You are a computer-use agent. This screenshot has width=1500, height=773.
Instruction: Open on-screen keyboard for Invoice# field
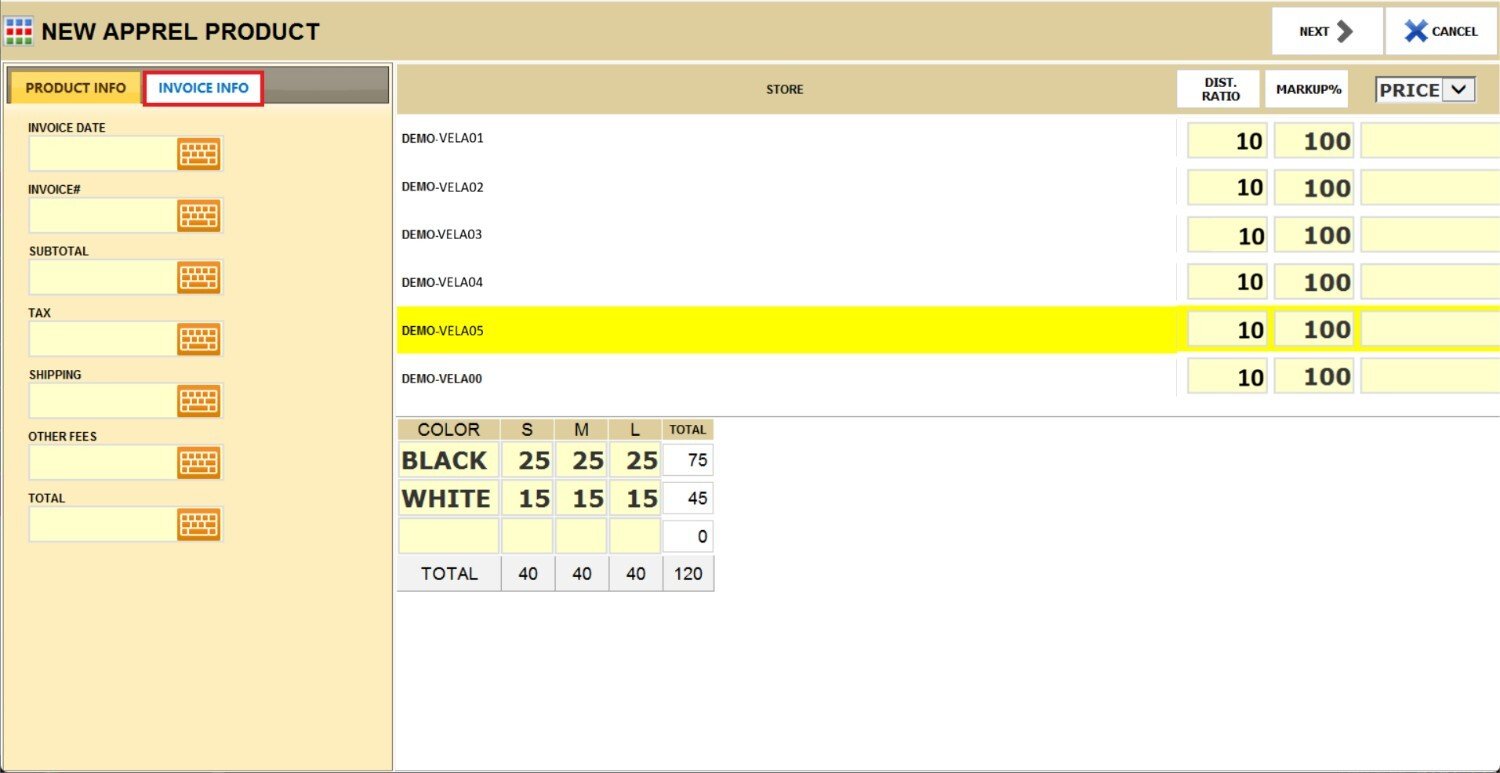[x=198, y=216]
